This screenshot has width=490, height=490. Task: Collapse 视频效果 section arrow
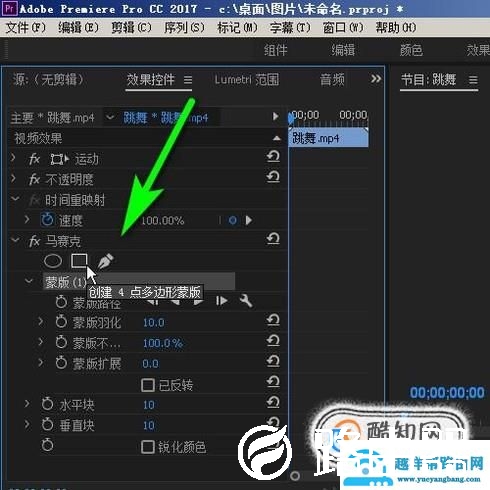tap(276, 138)
